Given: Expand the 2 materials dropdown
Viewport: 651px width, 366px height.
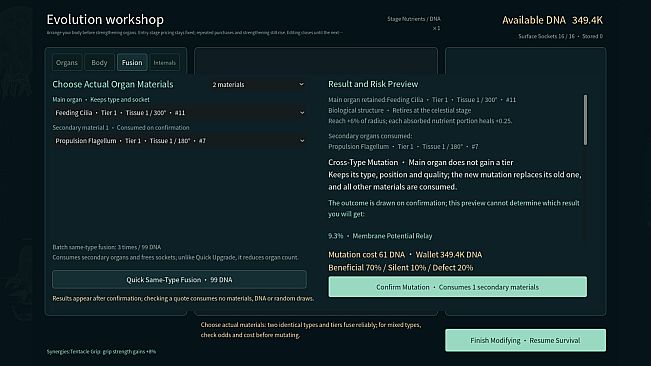Looking at the screenshot, I should pyautogui.click(x=258, y=84).
